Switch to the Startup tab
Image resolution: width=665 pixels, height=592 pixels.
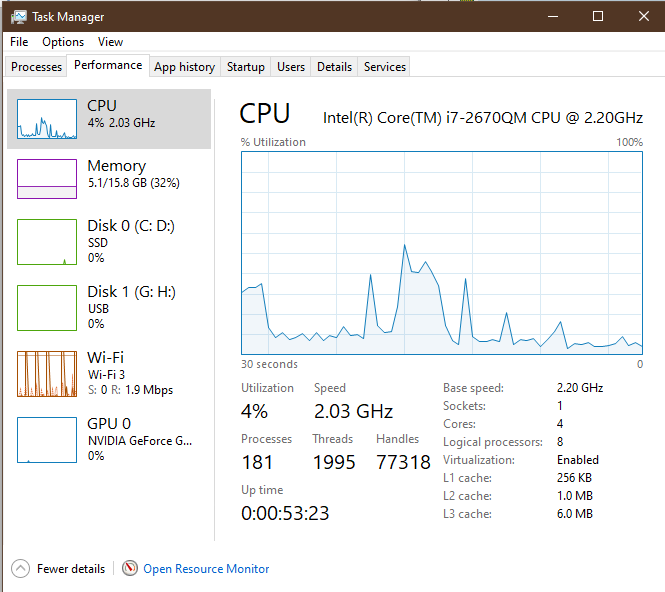tap(245, 67)
